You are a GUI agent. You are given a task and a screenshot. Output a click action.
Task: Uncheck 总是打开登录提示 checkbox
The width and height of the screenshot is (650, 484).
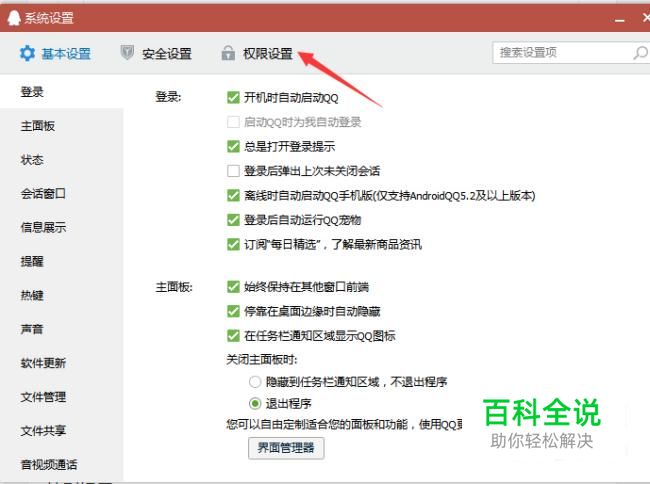(x=233, y=146)
